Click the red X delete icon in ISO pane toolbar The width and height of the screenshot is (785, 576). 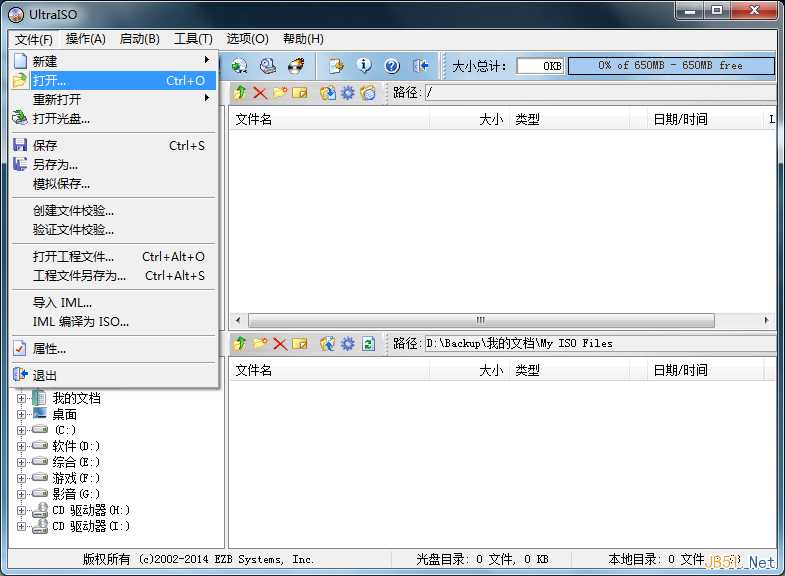point(260,93)
